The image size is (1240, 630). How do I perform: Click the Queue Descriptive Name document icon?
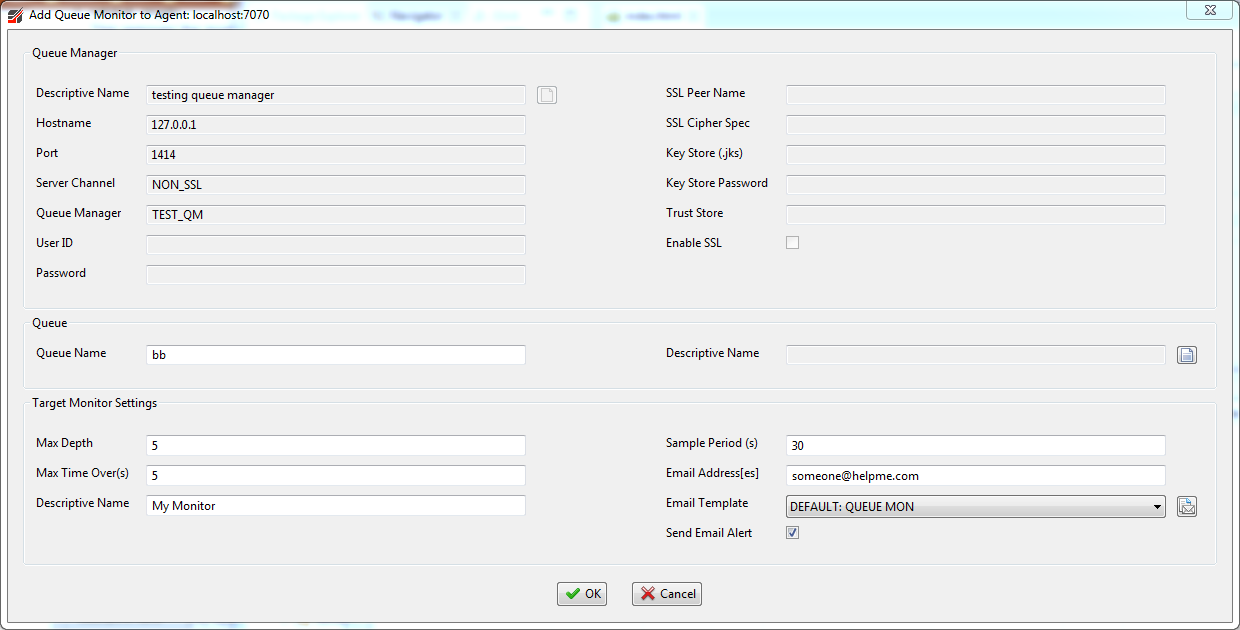click(1186, 355)
